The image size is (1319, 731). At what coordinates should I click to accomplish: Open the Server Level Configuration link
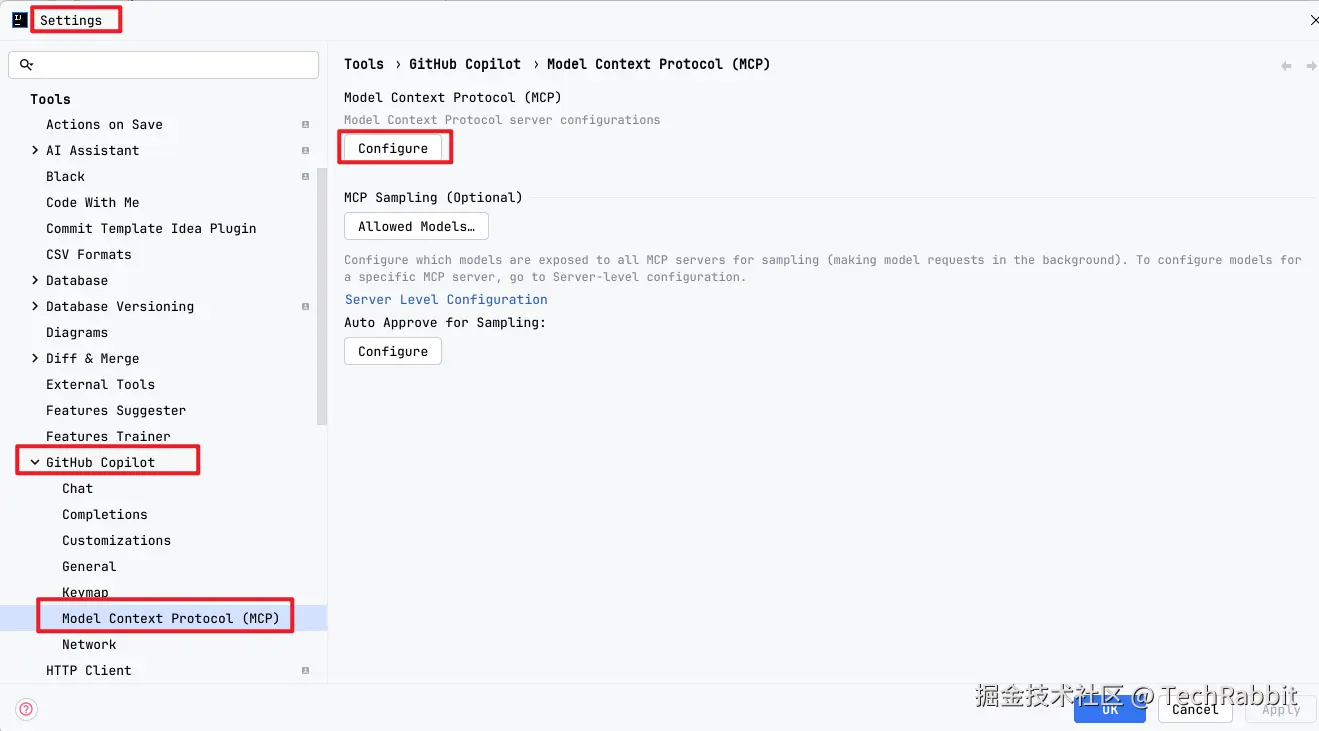click(446, 299)
